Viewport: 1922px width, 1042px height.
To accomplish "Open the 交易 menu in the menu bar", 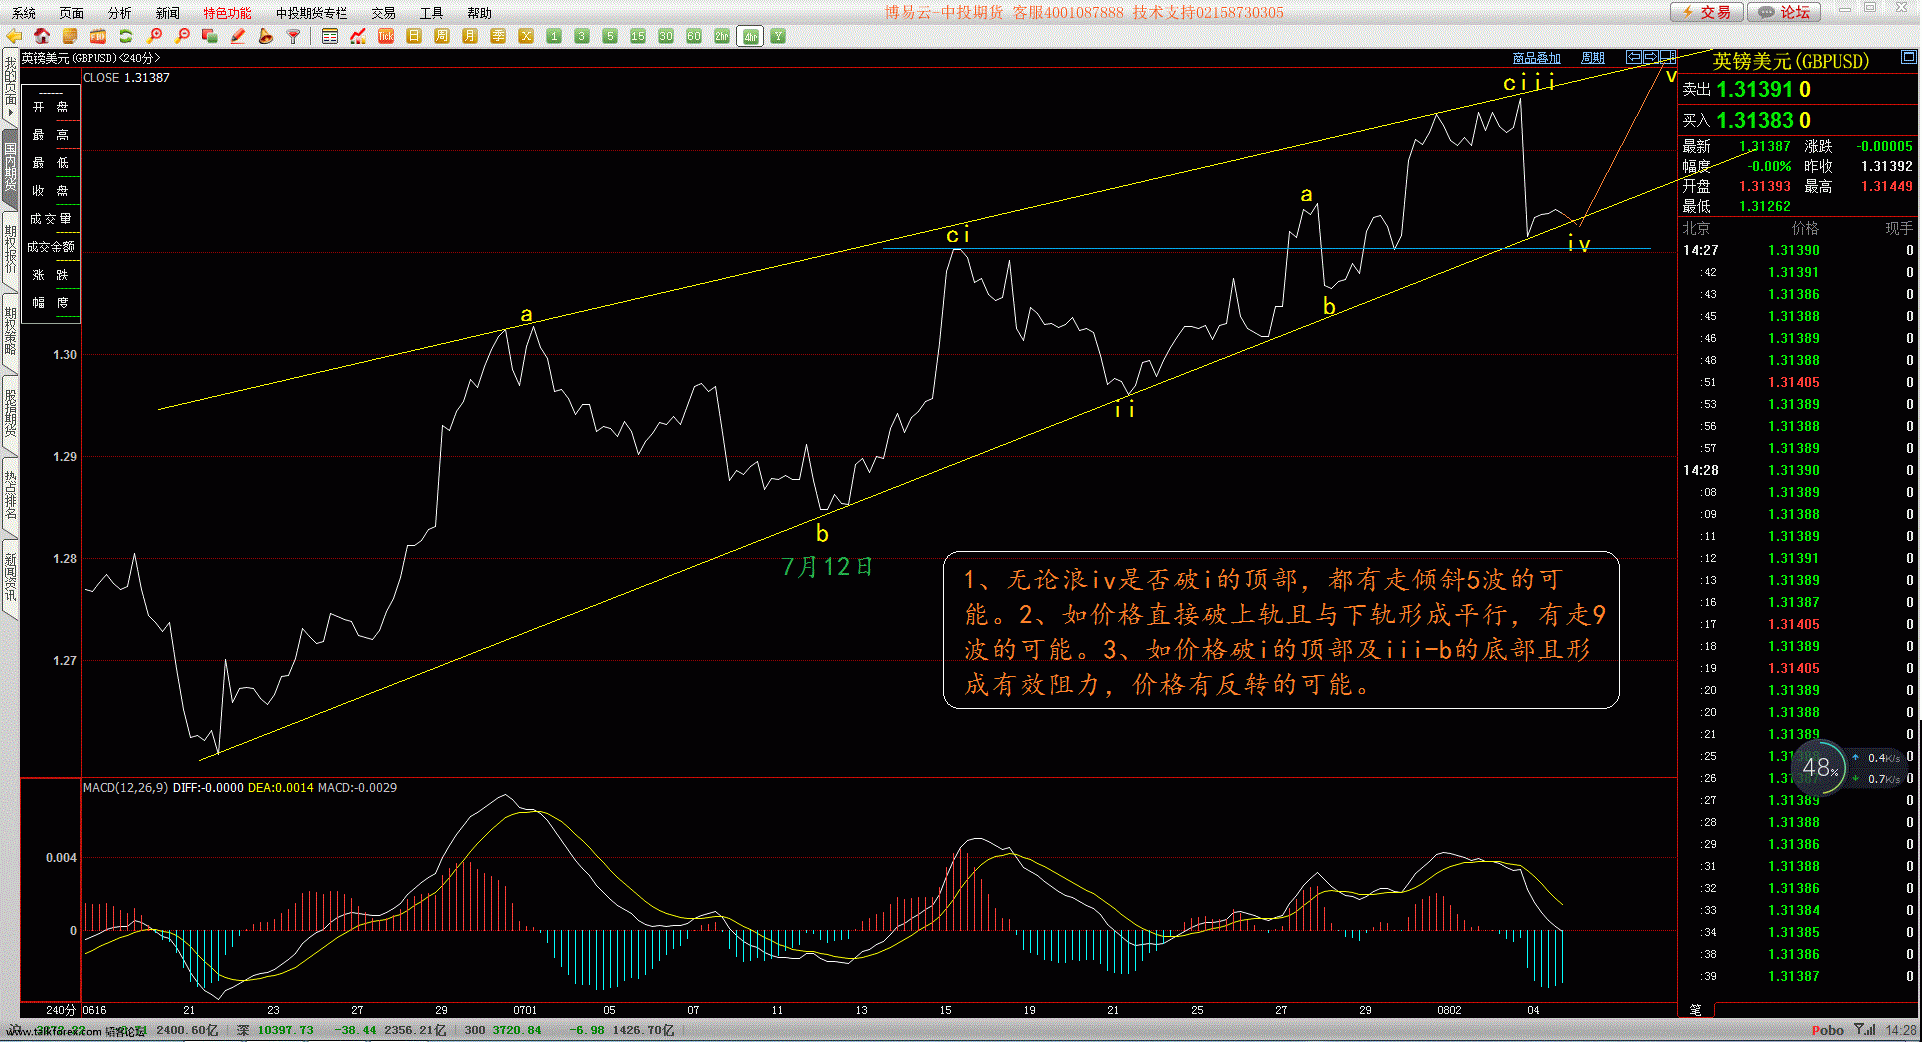I will click(x=384, y=13).
